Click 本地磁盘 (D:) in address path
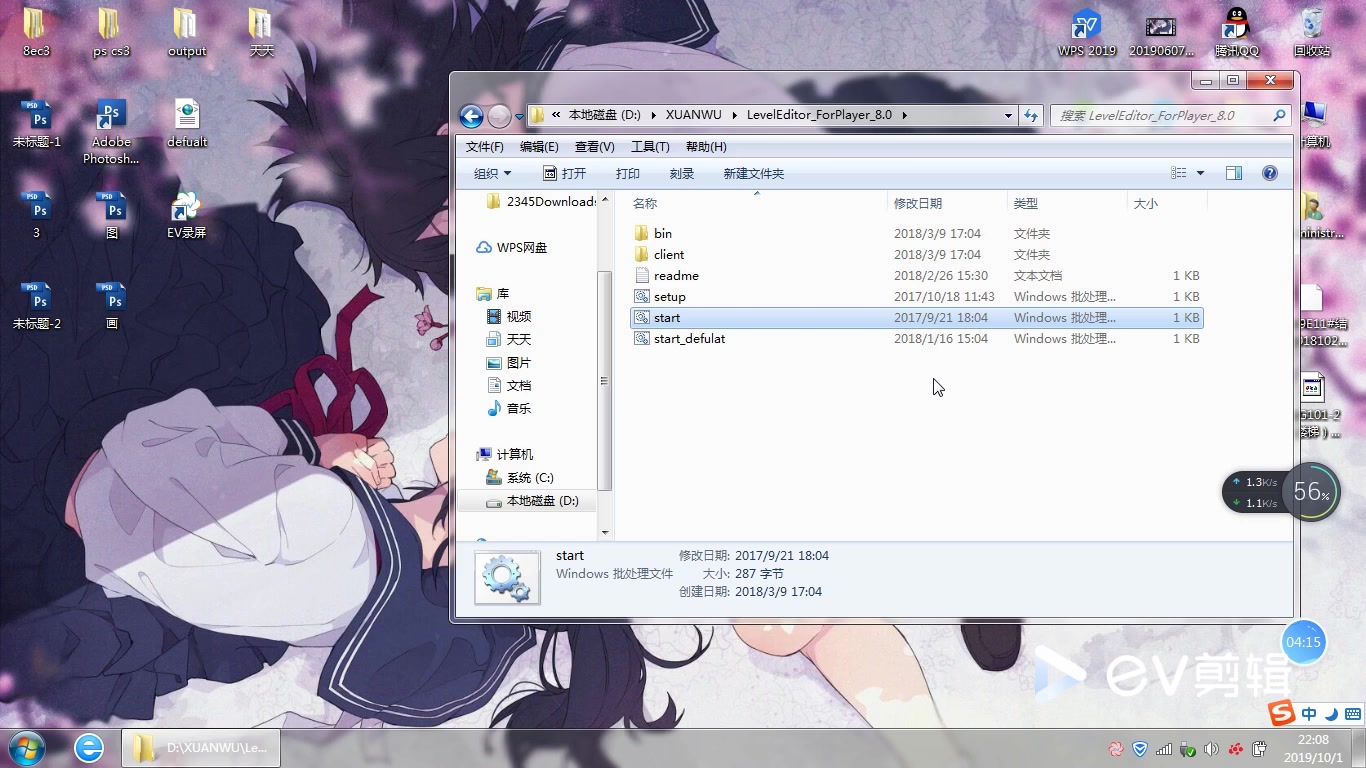Image resolution: width=1366 pixels, height=768 pixels. click(604, 115)
